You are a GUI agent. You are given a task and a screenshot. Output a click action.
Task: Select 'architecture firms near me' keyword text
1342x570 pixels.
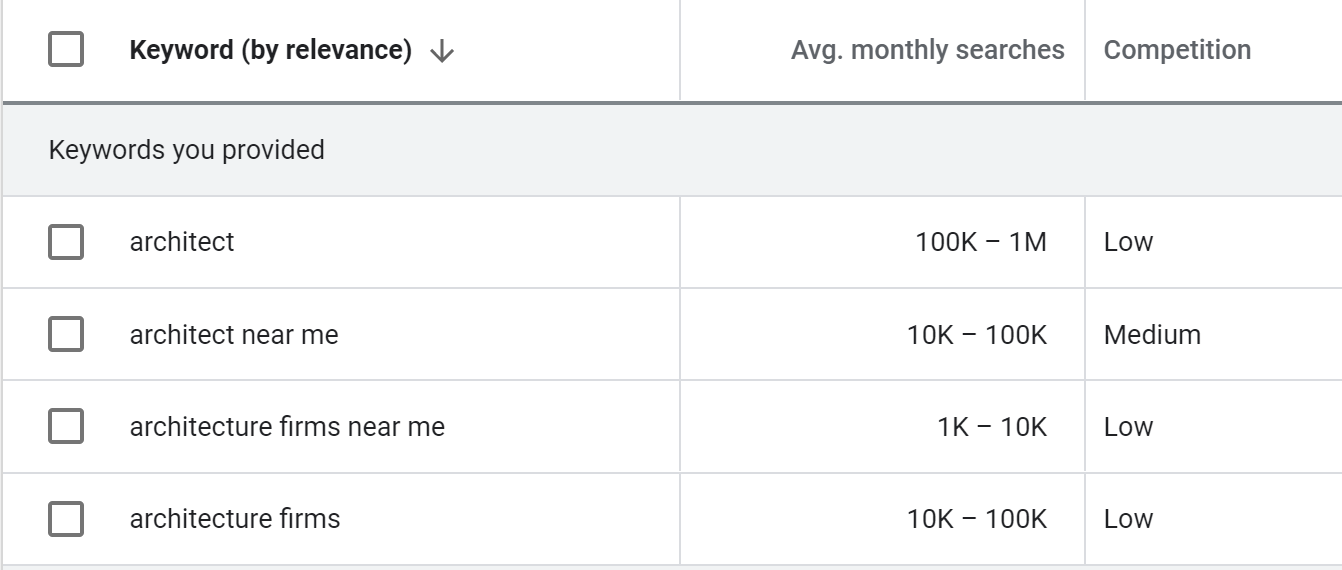(287, 427)
